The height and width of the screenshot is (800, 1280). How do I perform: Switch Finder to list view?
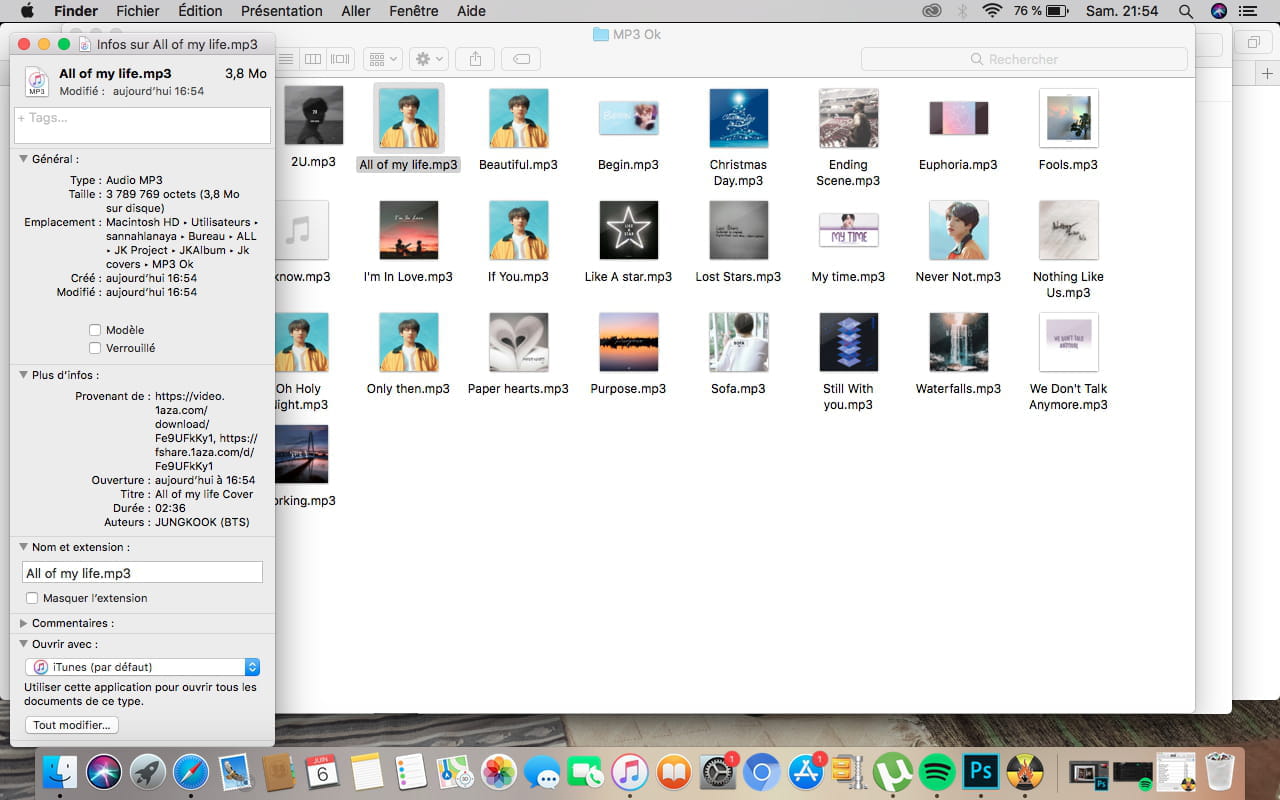click(286, 59)
